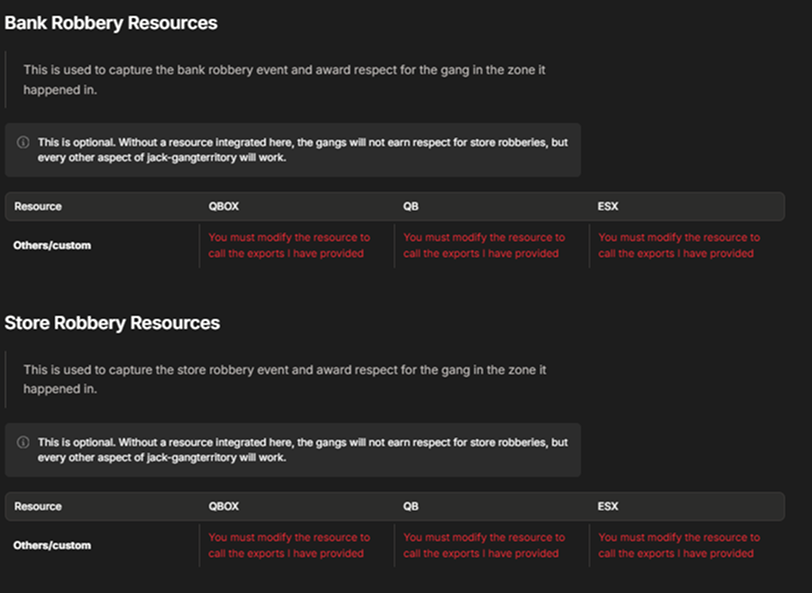Select QB column header in store robbery table
Viewport: 812px width, 593px height.
411,506
